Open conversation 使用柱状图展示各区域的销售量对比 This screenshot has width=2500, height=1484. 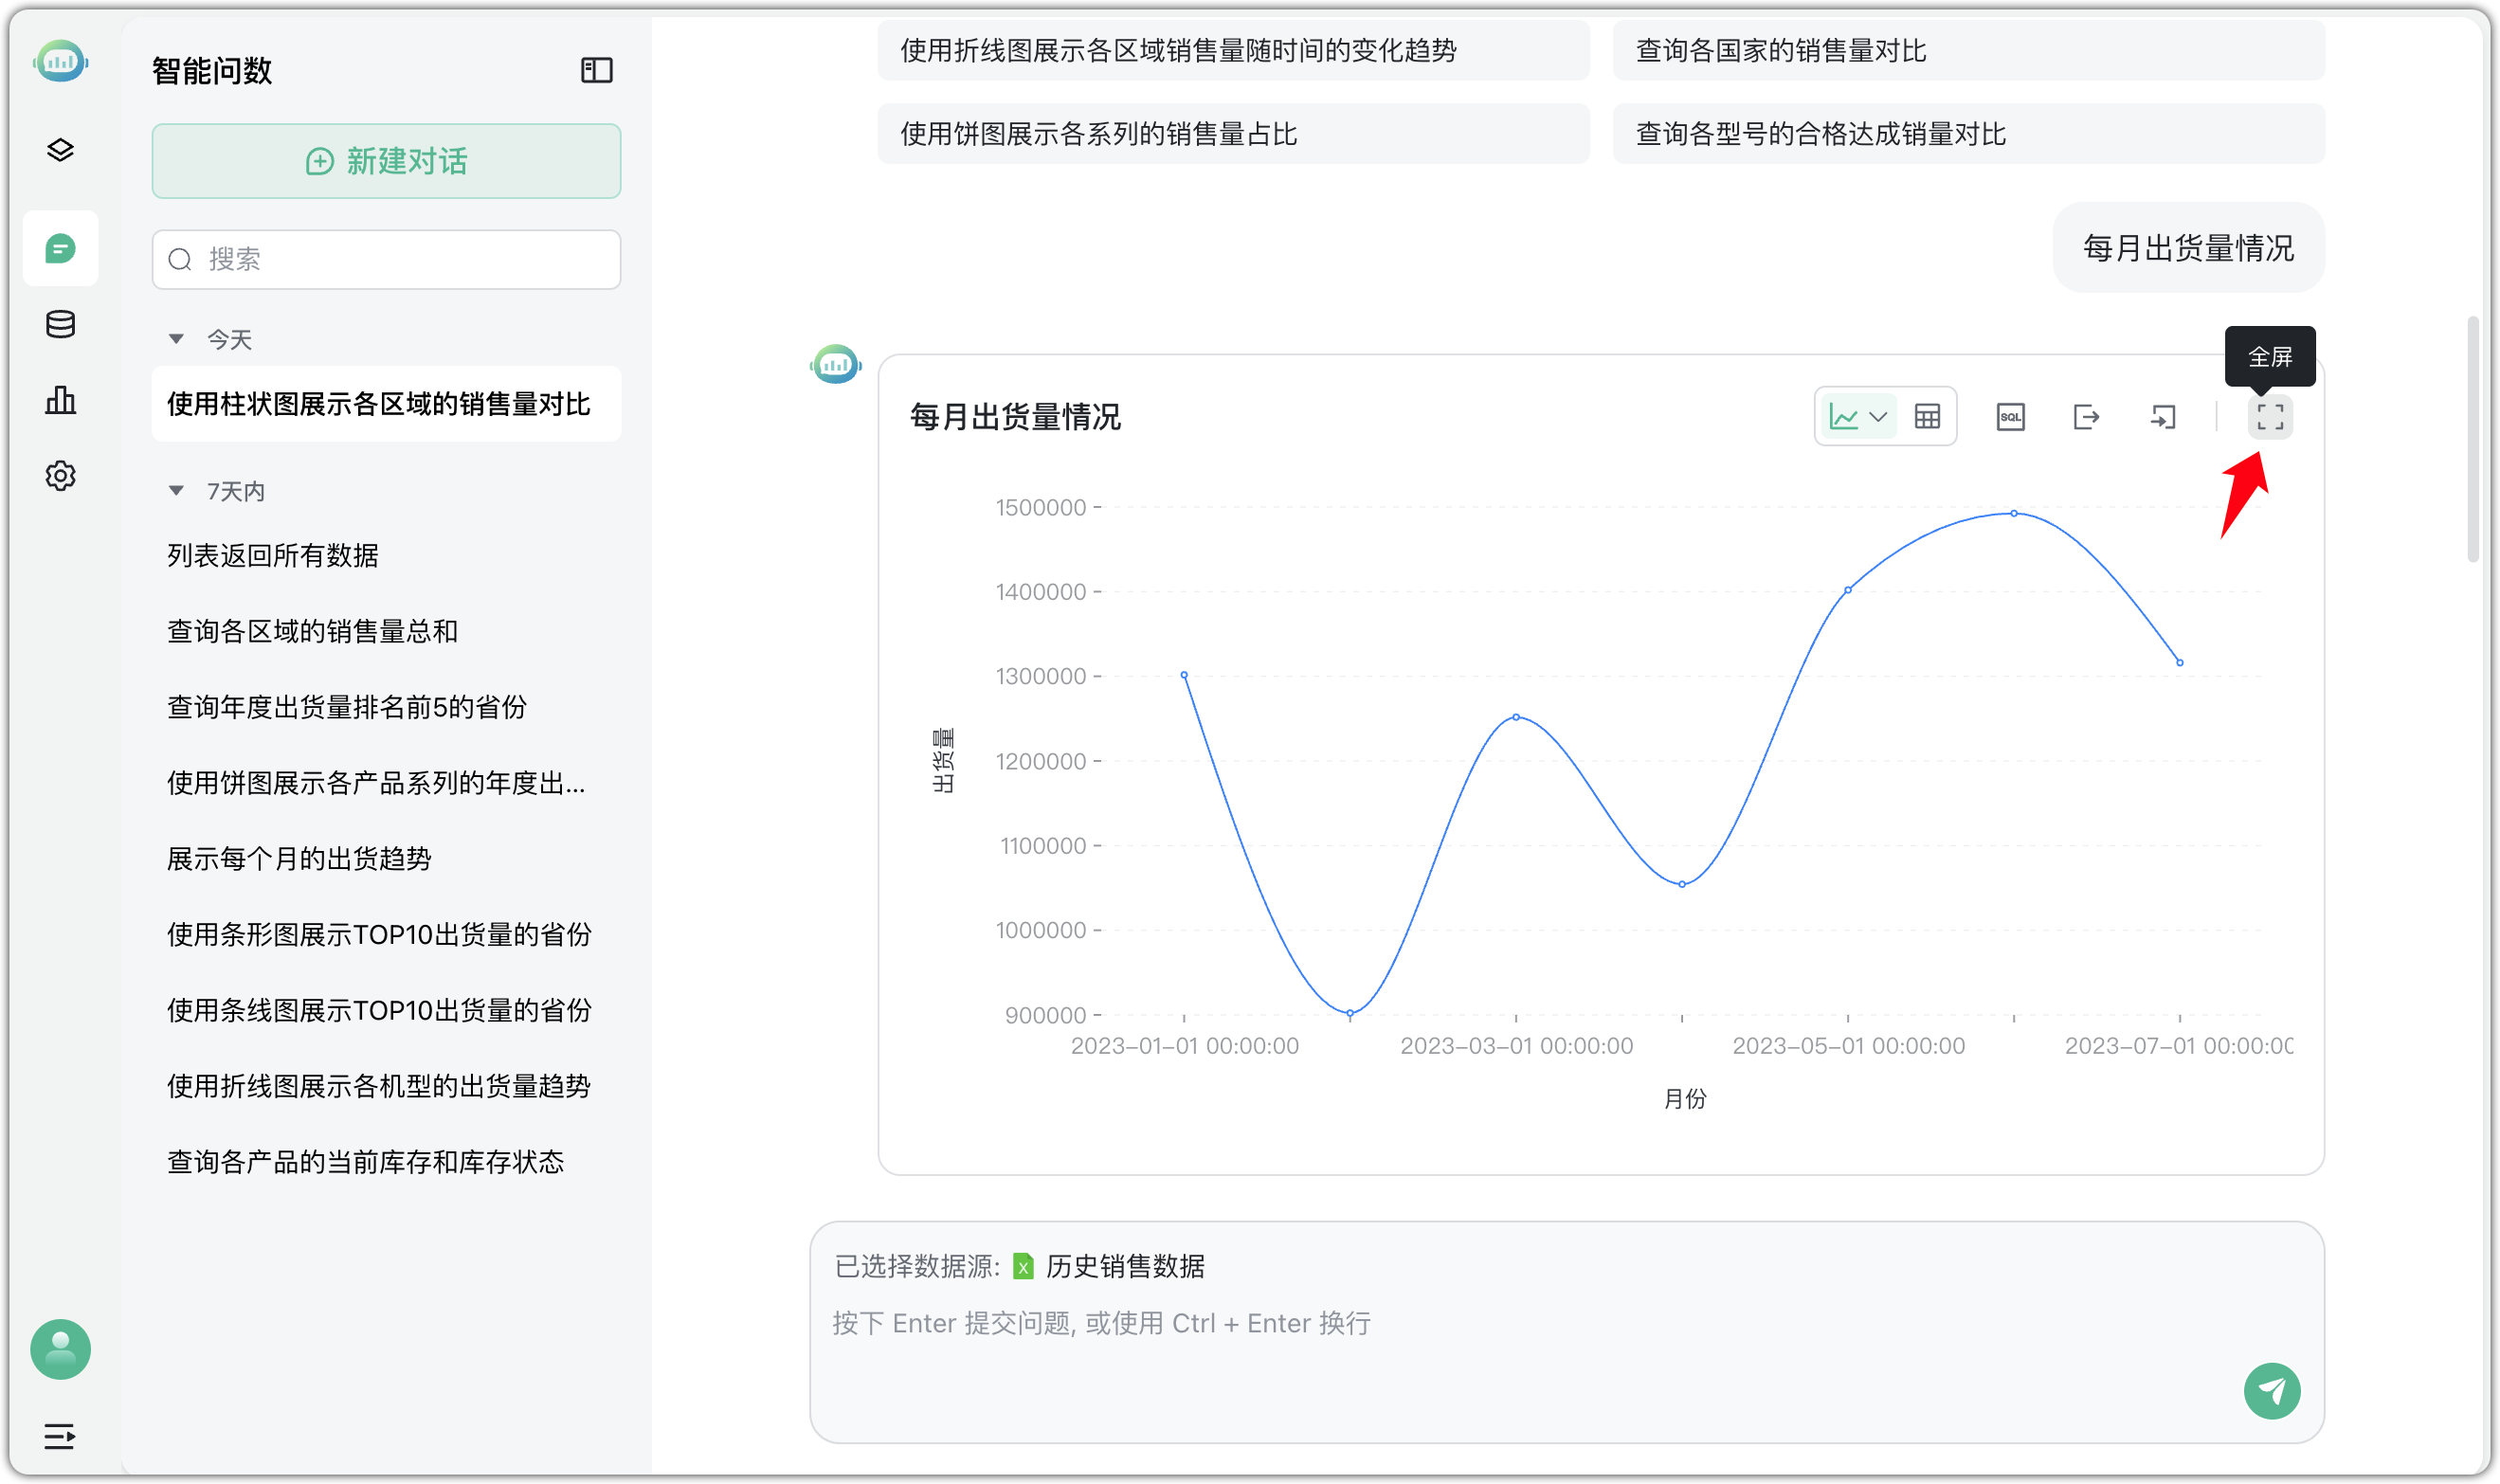click(x=378, y=404)
